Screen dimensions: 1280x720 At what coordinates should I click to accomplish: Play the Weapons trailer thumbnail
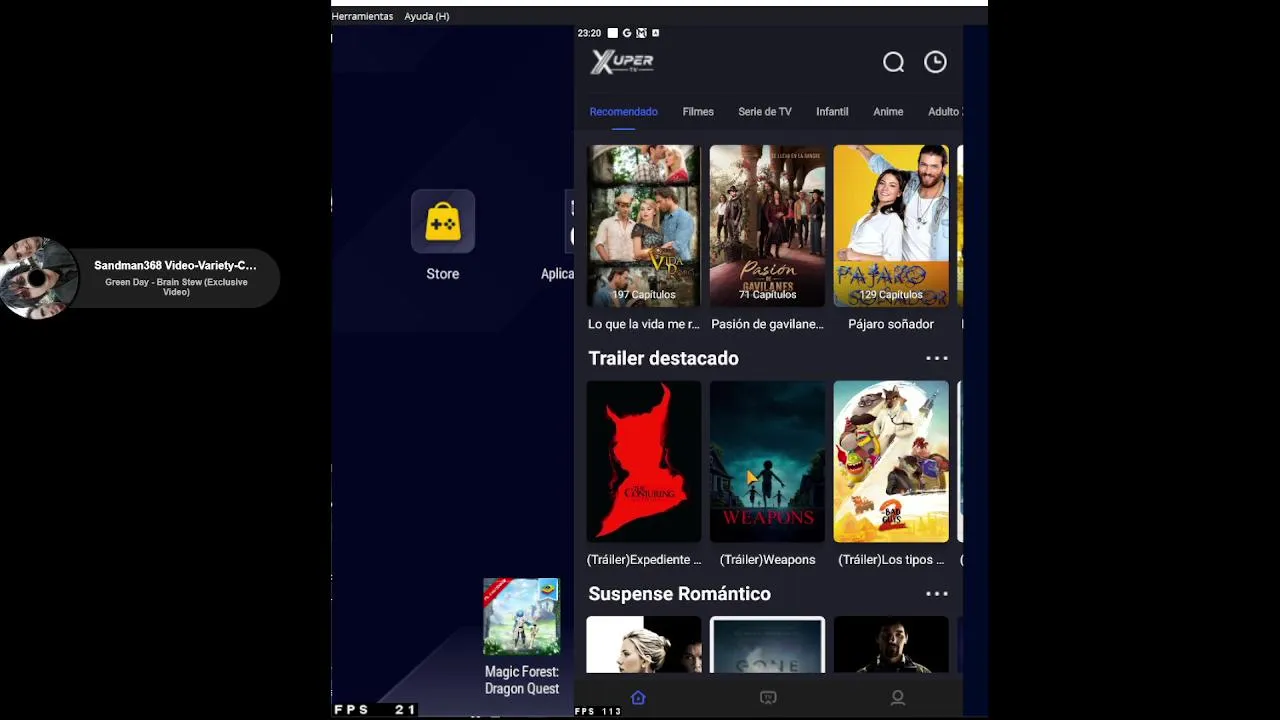(768, 461)
